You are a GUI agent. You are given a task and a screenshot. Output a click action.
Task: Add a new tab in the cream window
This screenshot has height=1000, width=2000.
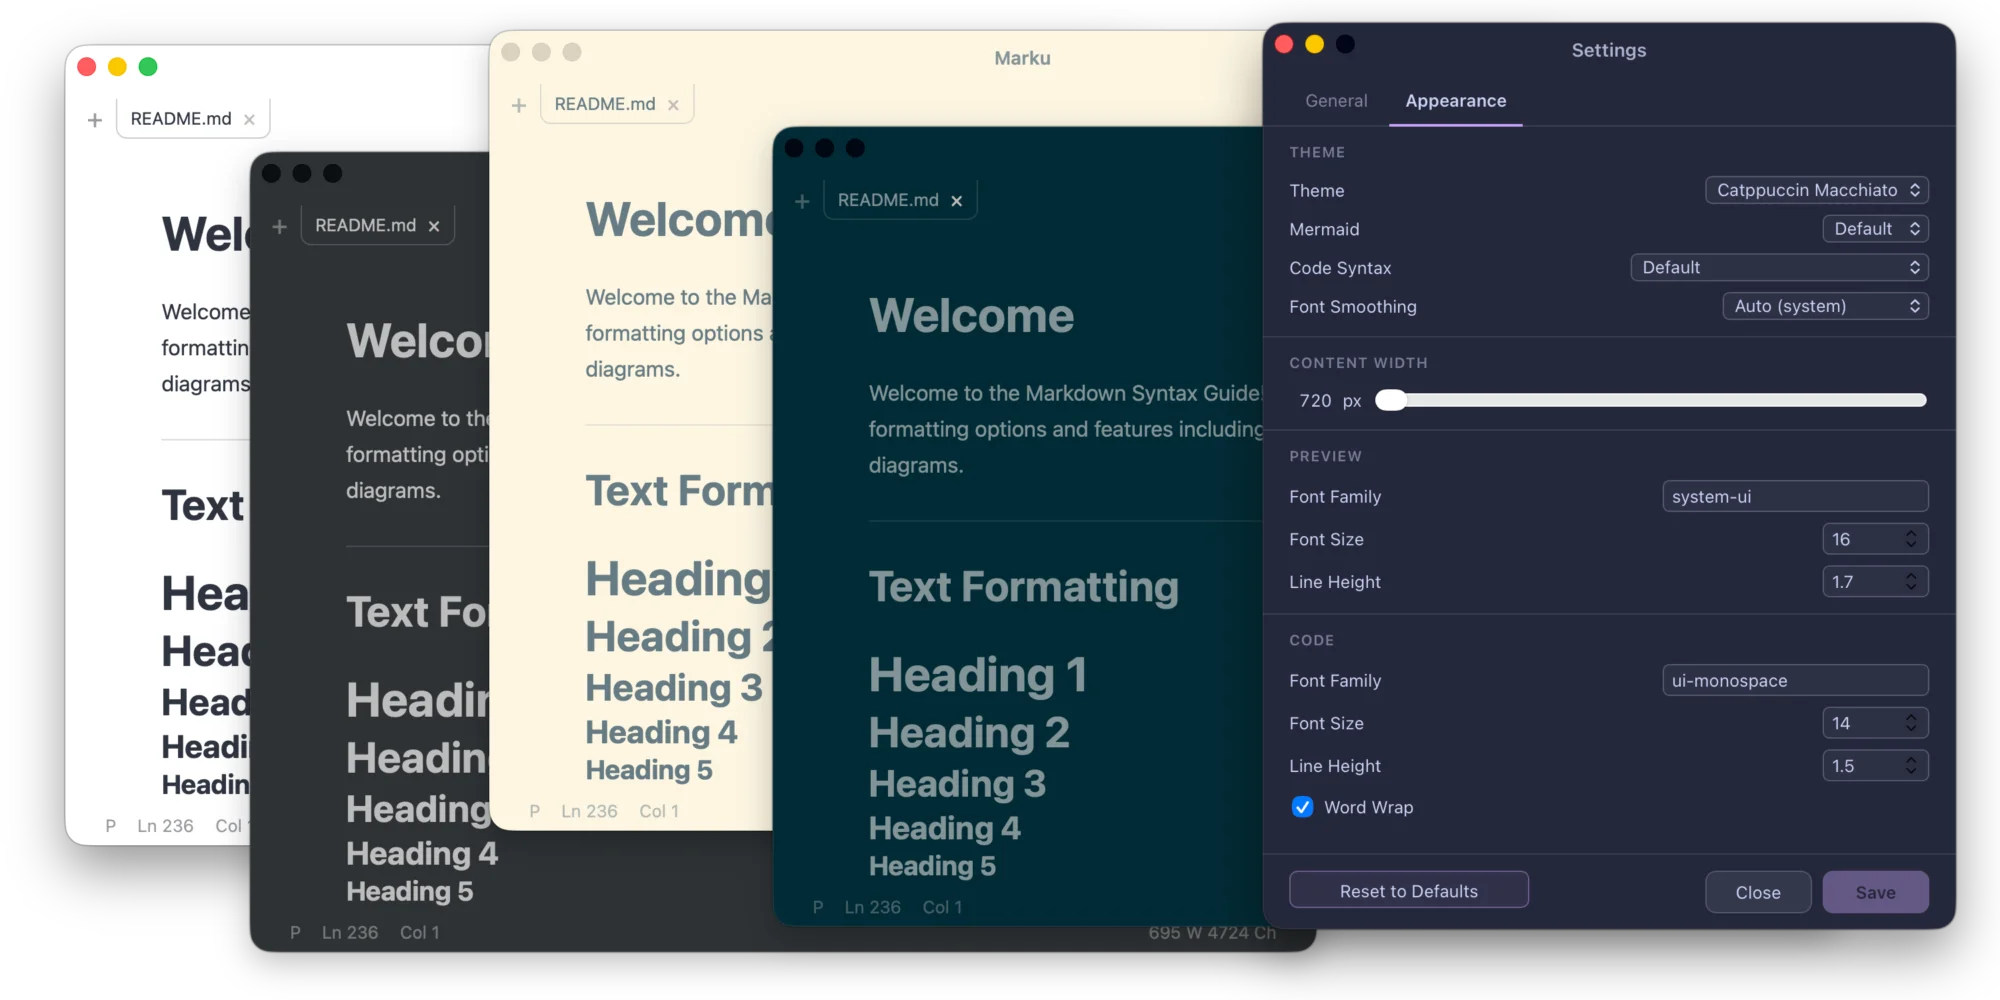[519, 105]
